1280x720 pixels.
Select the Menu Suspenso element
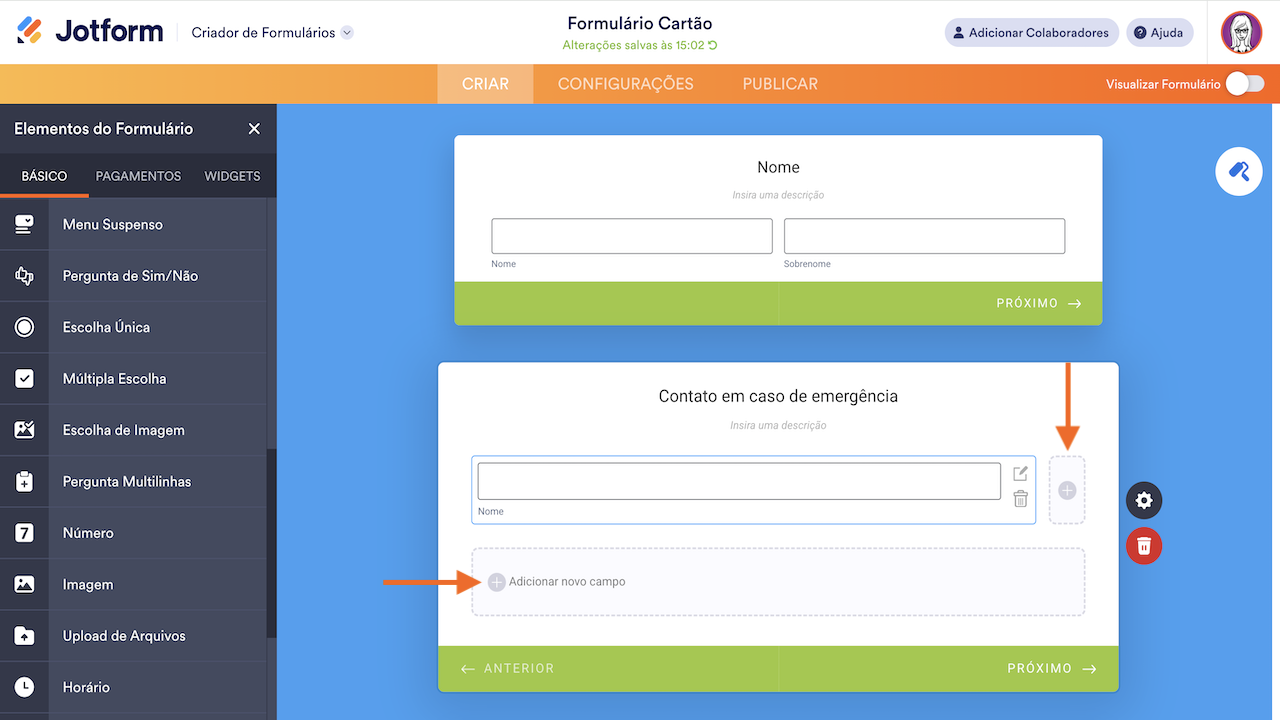pos(112,225)
